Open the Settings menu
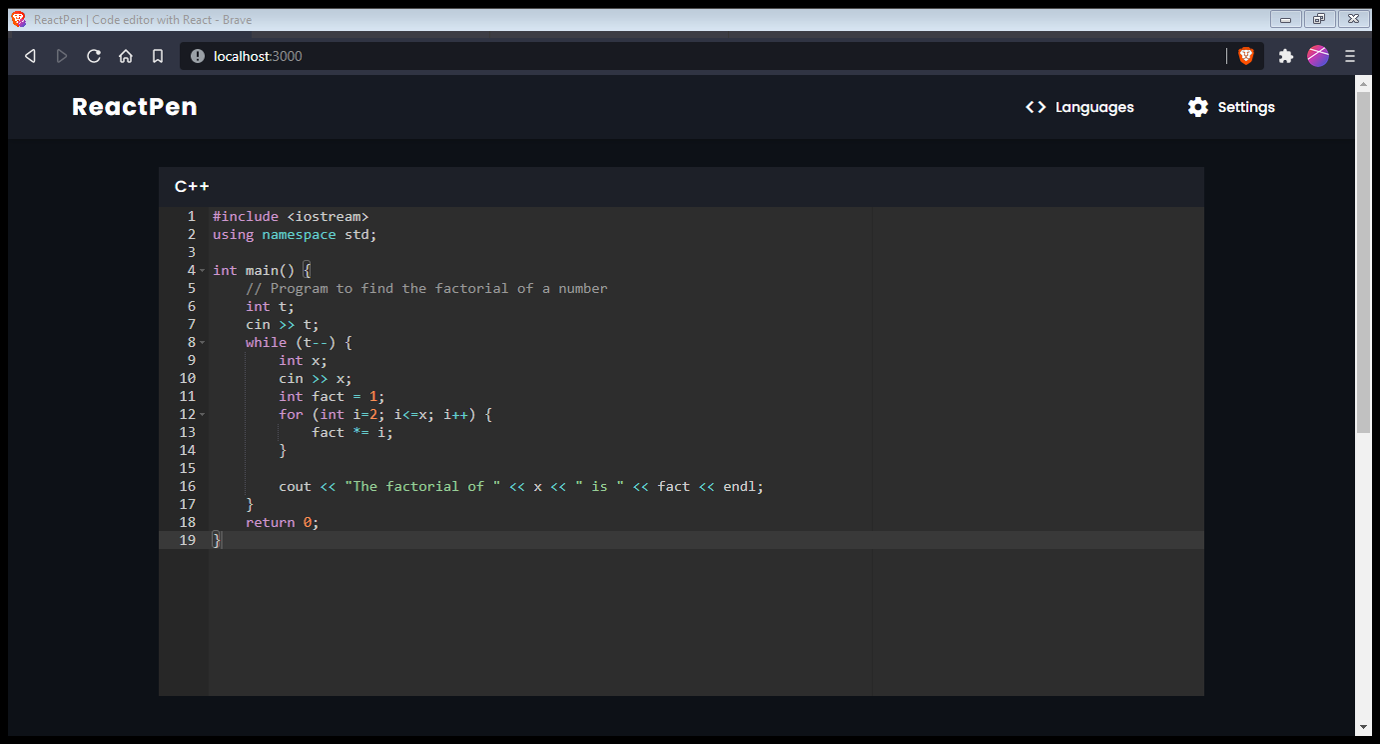This screenshot has width=1380, height=744. [x=1231, y=107]
